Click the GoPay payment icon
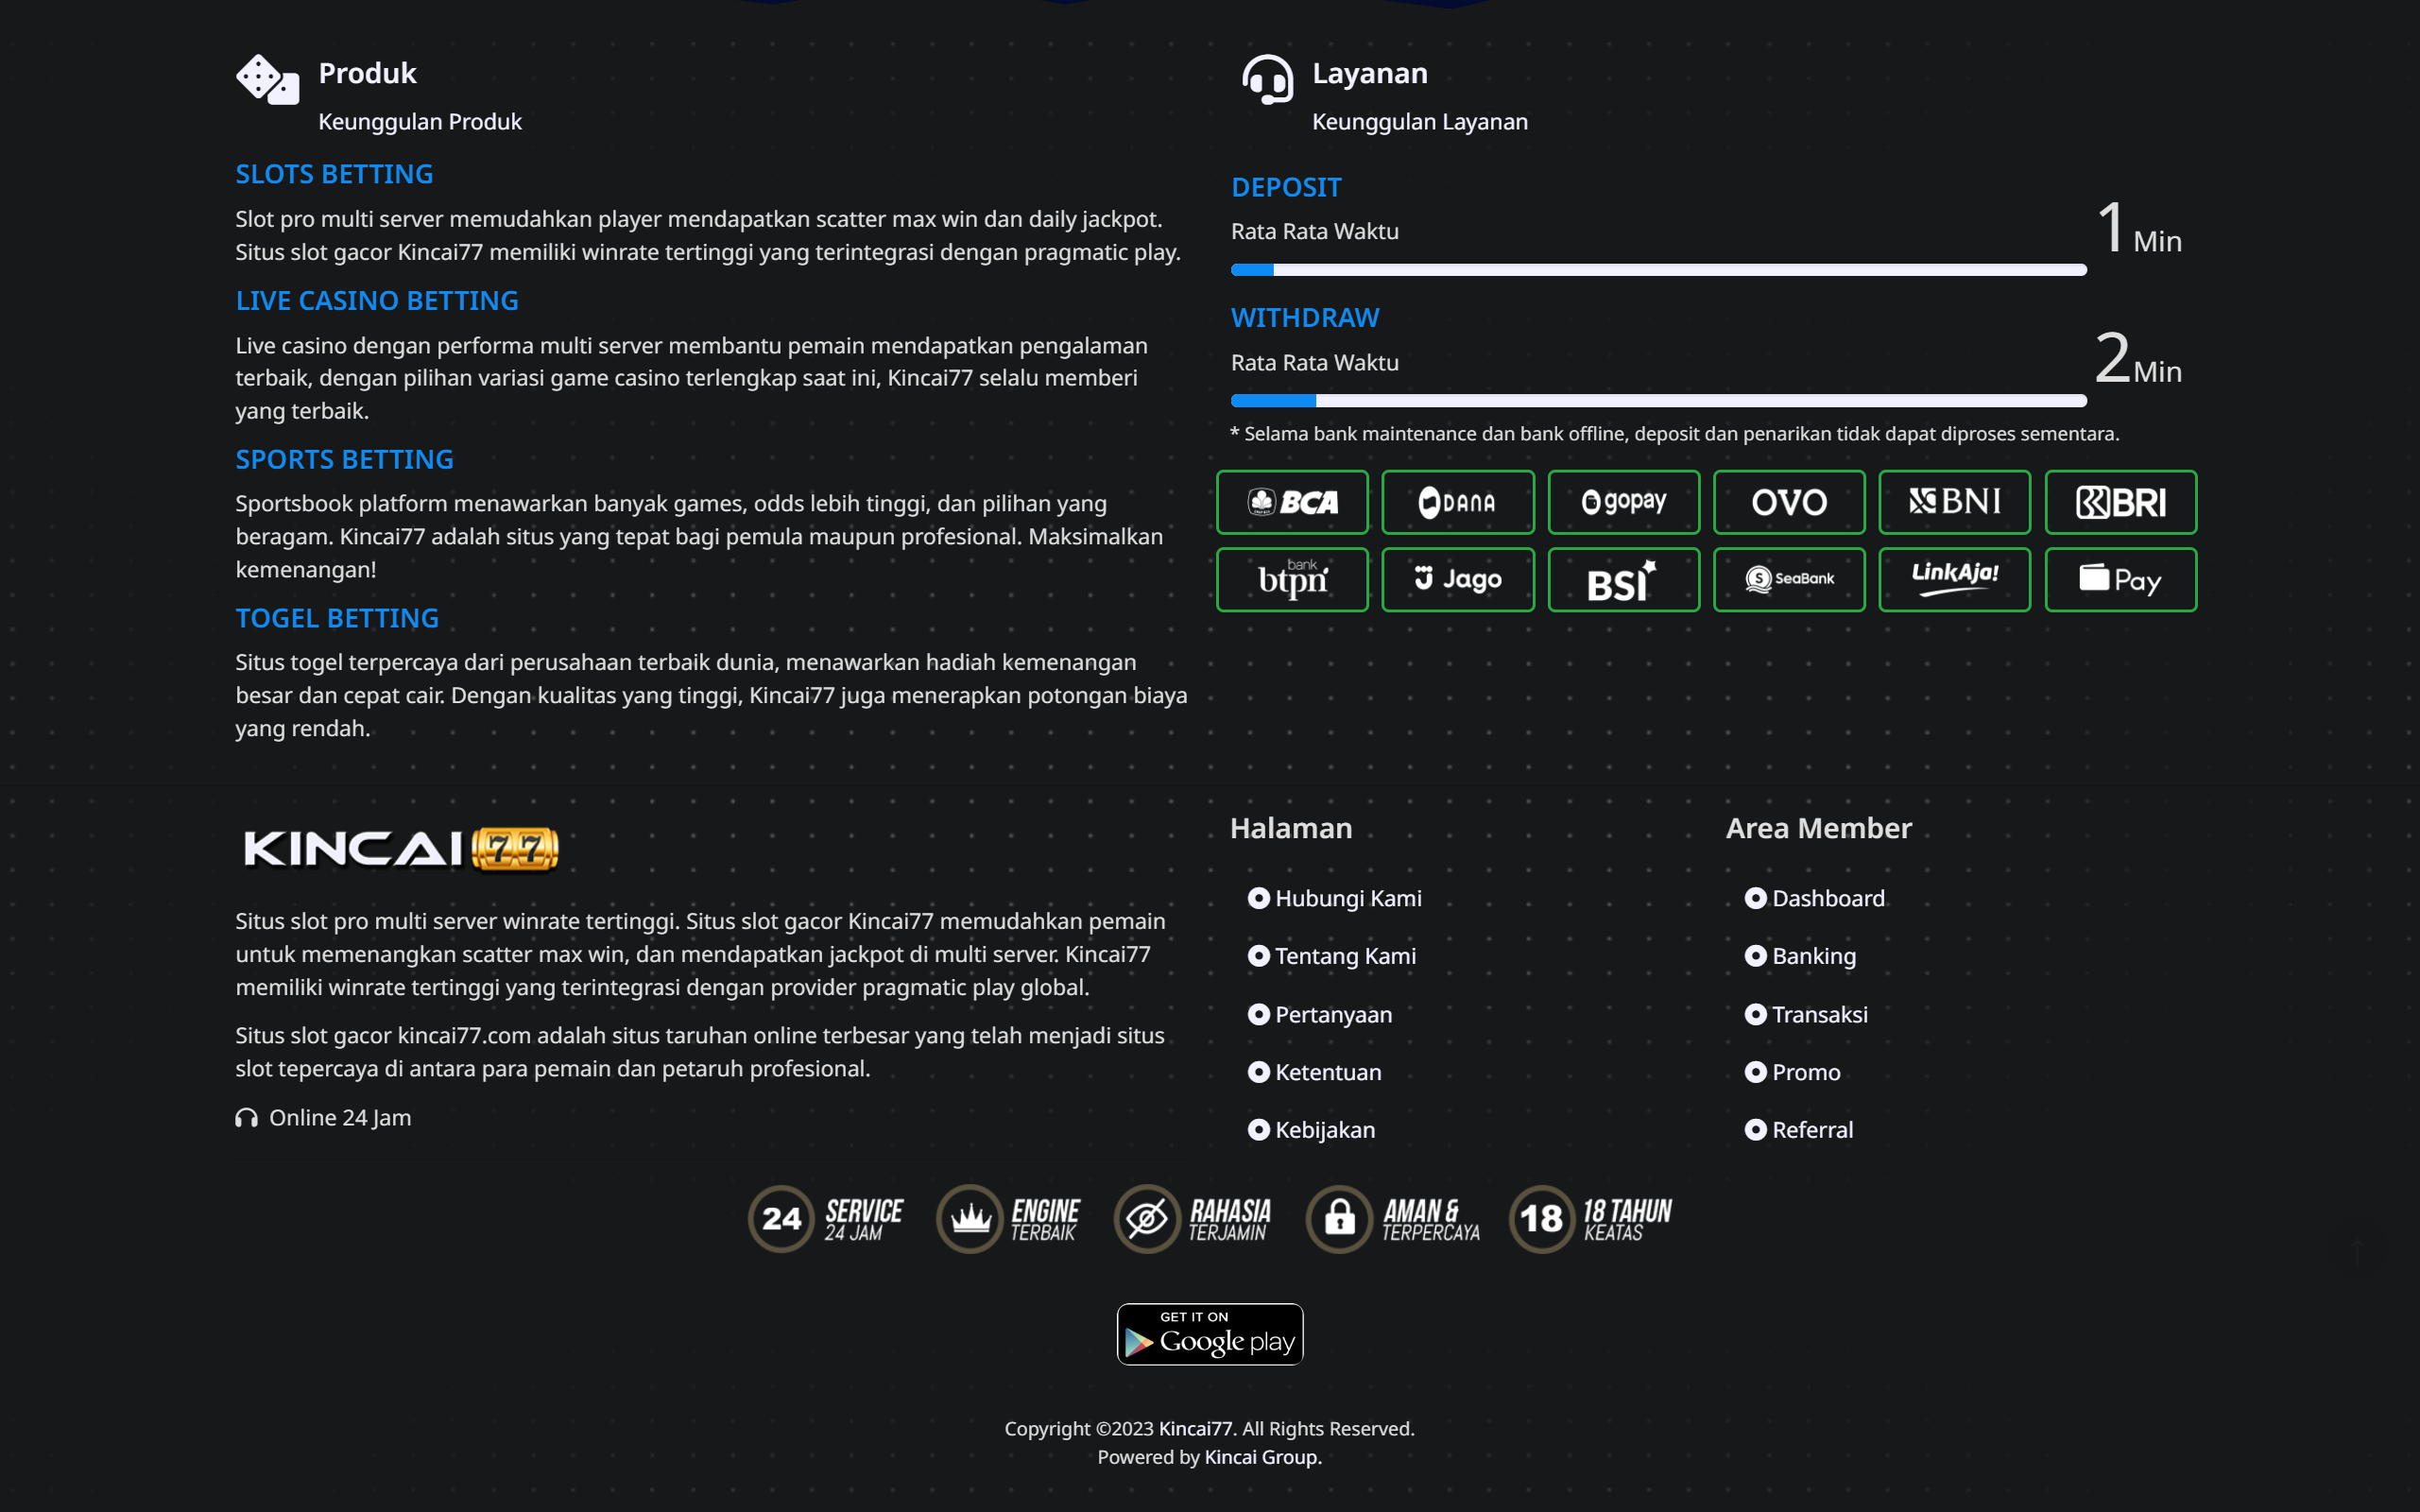Screen dimensions: 2420x1512 click(1622, 502)
